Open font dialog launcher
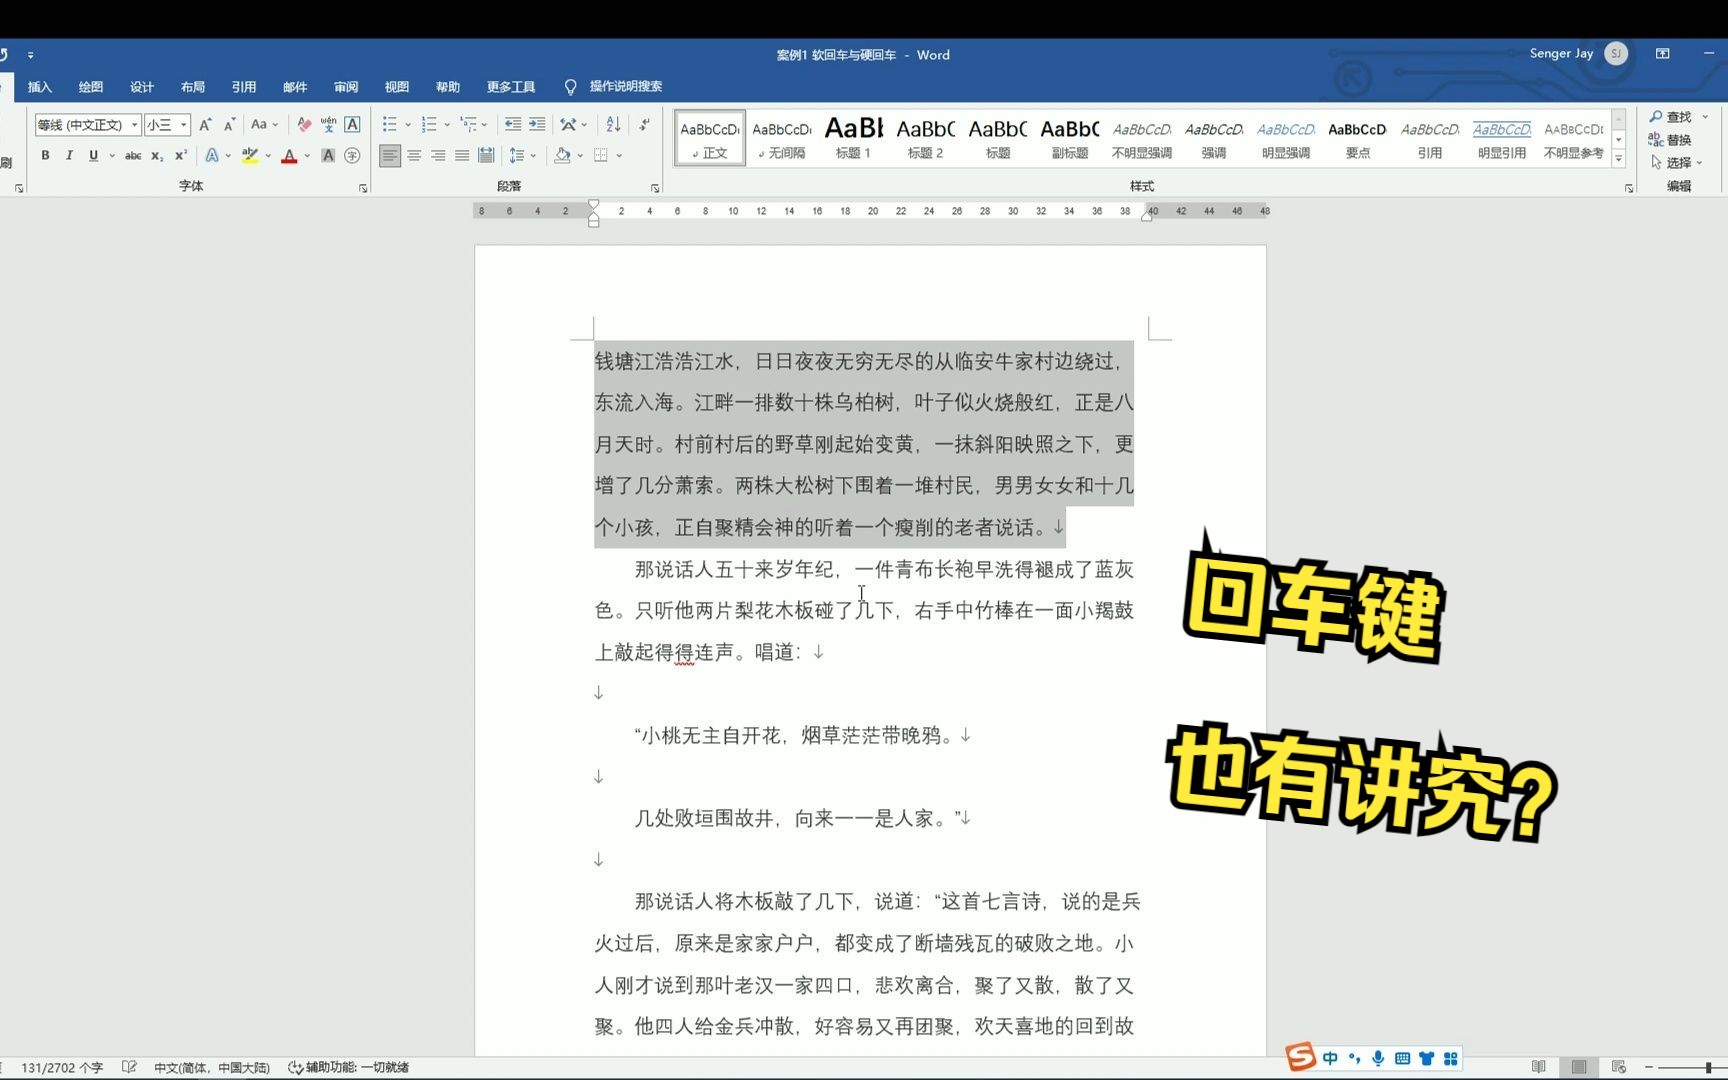Screen dimensions: 1728x1080 tap(363, 188)
